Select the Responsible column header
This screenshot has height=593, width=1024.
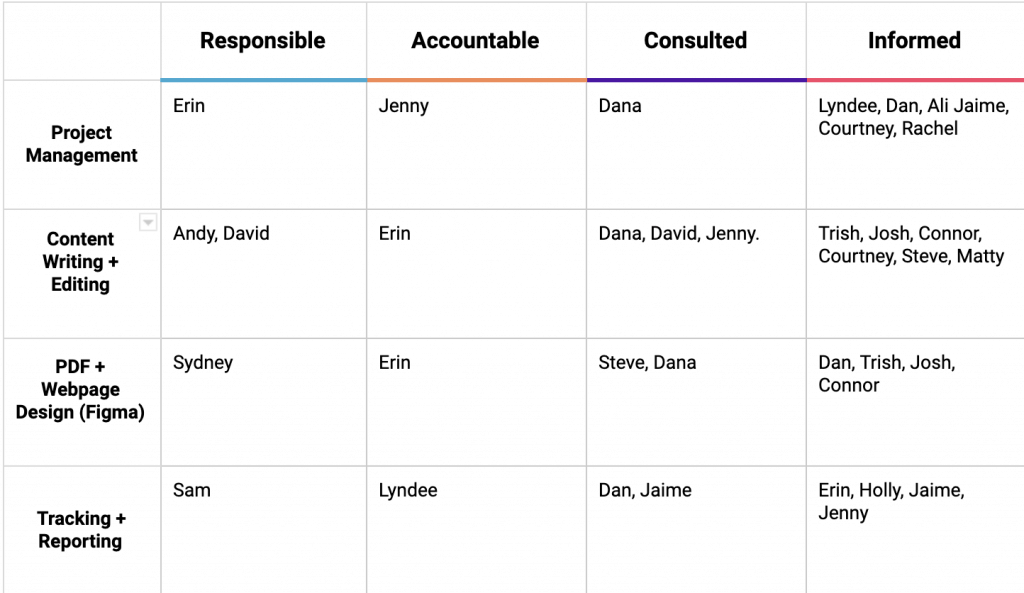(x=264, y=40)
